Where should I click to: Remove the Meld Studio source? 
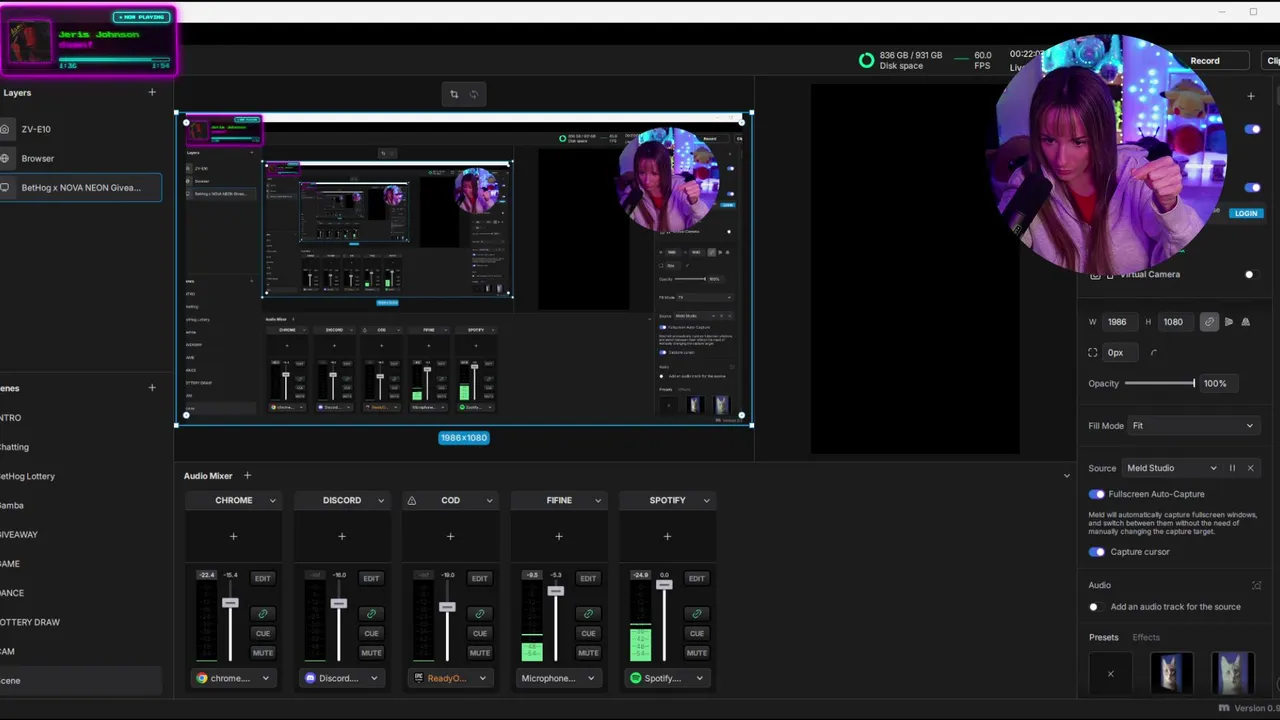1250,468
